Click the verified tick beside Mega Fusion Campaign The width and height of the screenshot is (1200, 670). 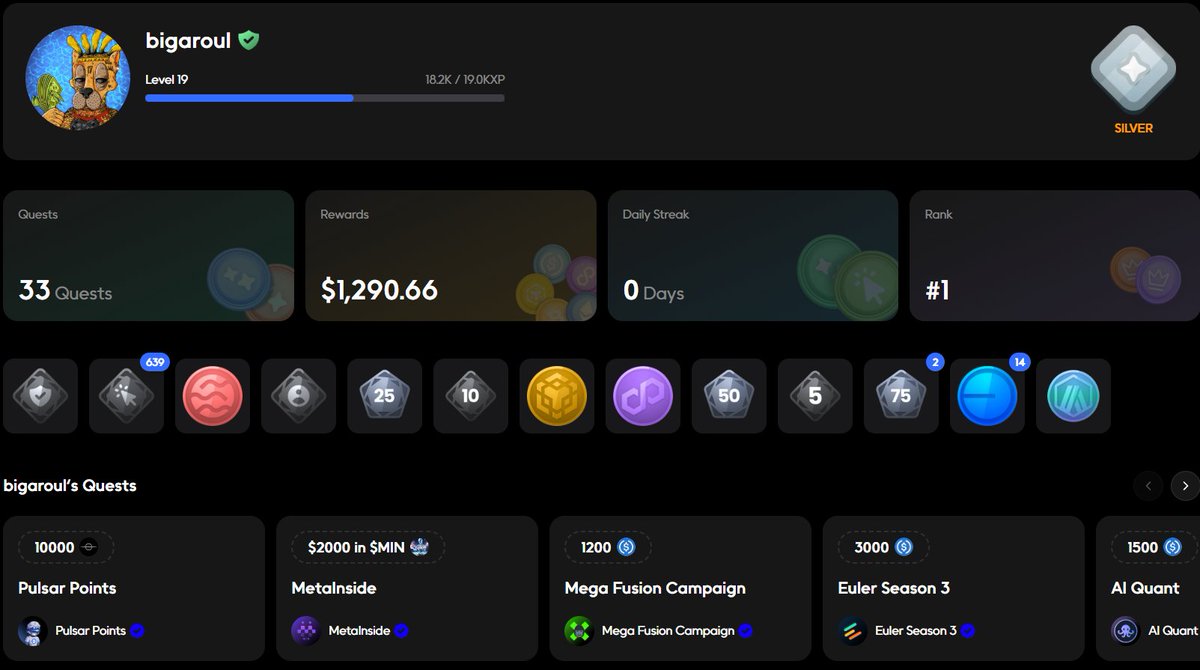click(745, 631)
